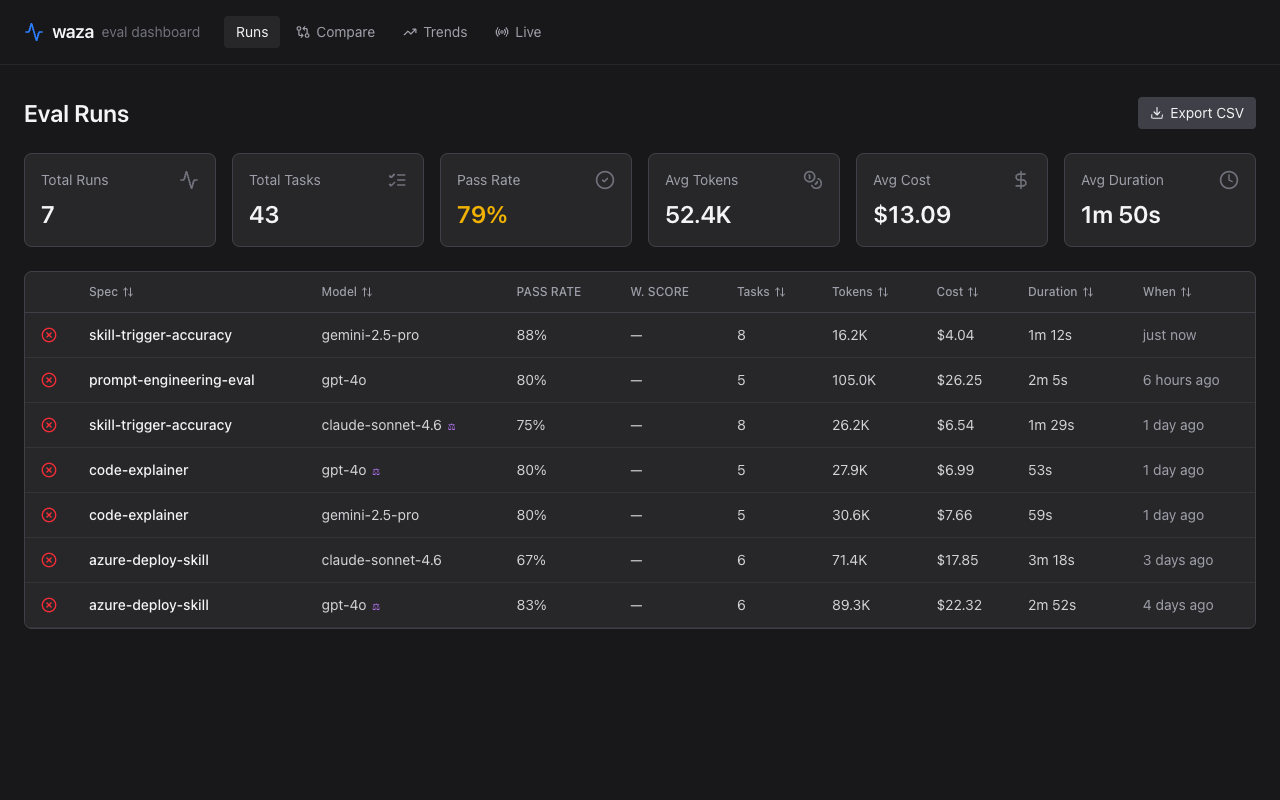Click the activity icon in Total Runs card
Image resolution: width=1280 pixels, height=800 pixels.
(189, 180)
